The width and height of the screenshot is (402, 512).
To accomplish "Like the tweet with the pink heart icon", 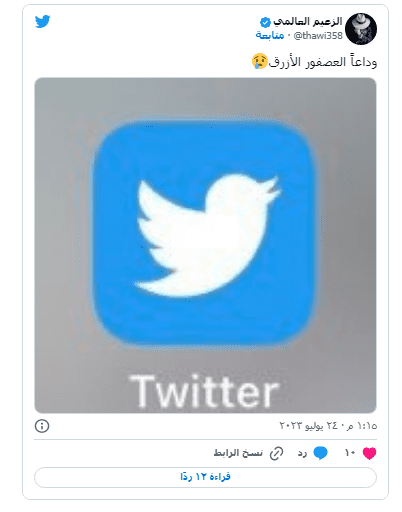I will [369, 453].
